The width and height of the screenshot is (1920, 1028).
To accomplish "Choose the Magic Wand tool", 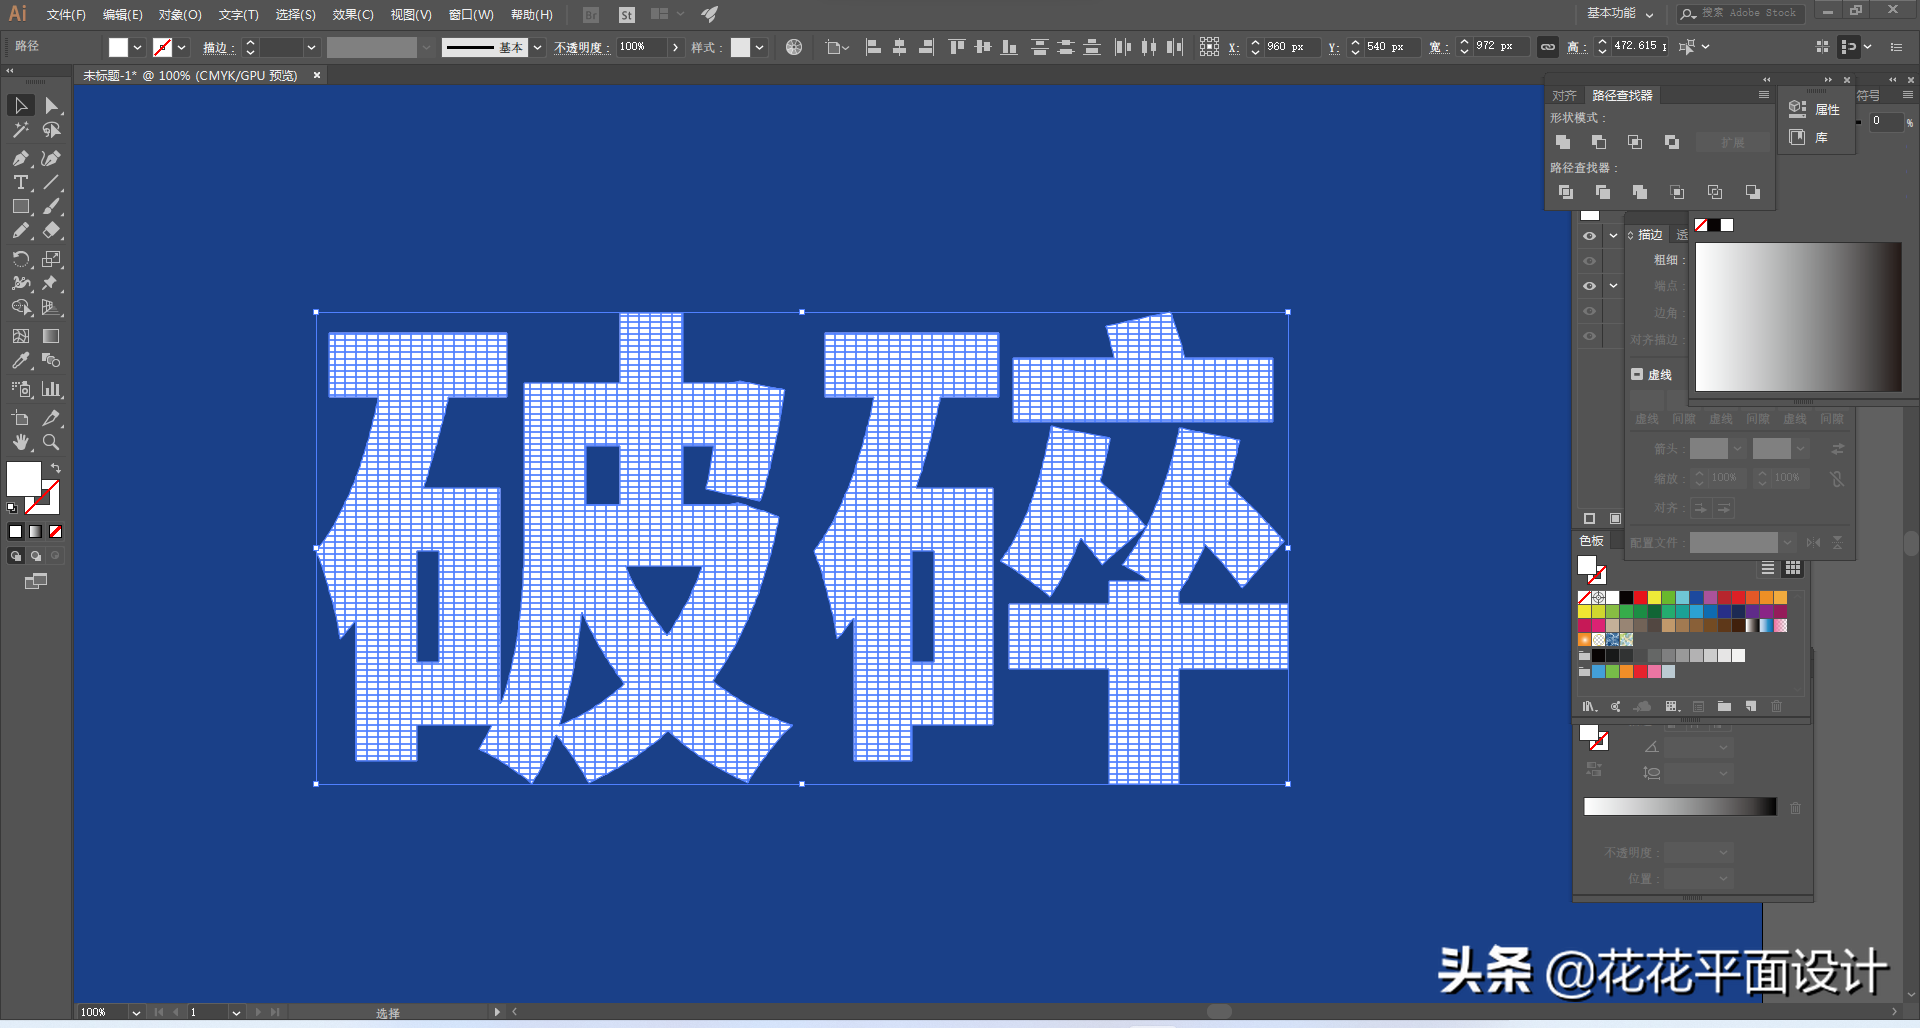I will tap(21, 130).
